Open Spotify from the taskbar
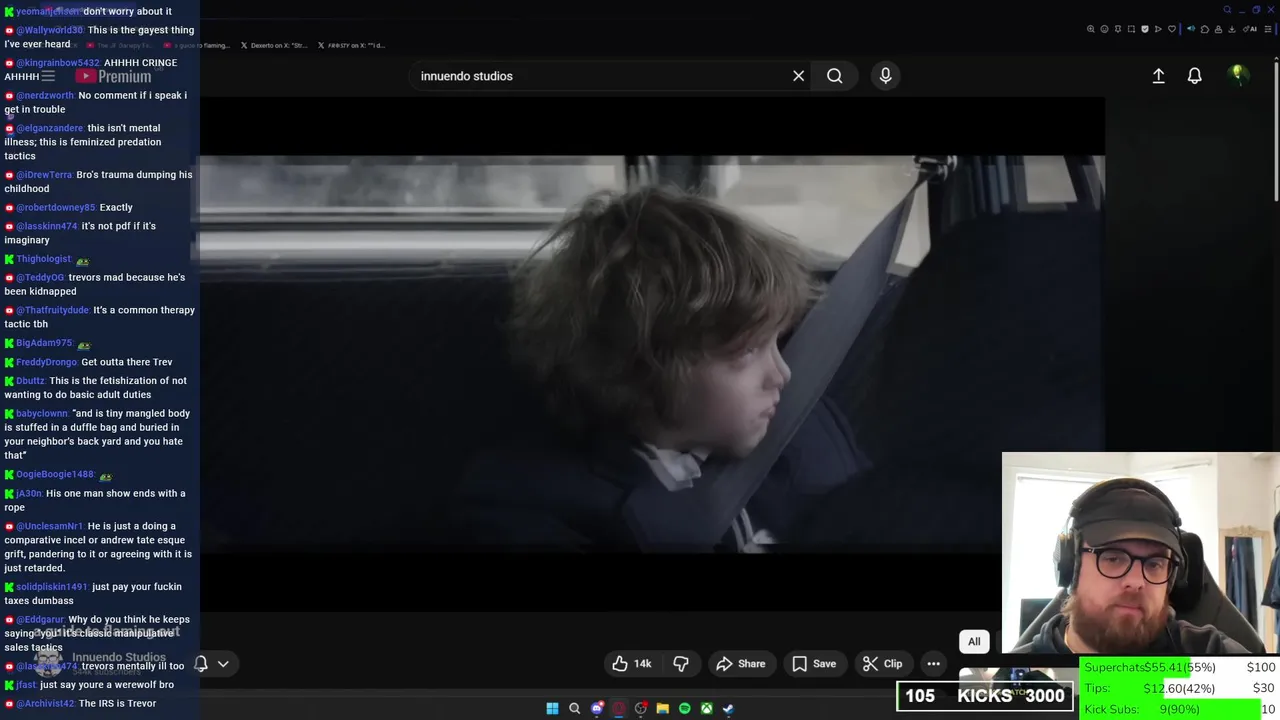The width and height of the screenshot is (1280, 720). point(684,708)
